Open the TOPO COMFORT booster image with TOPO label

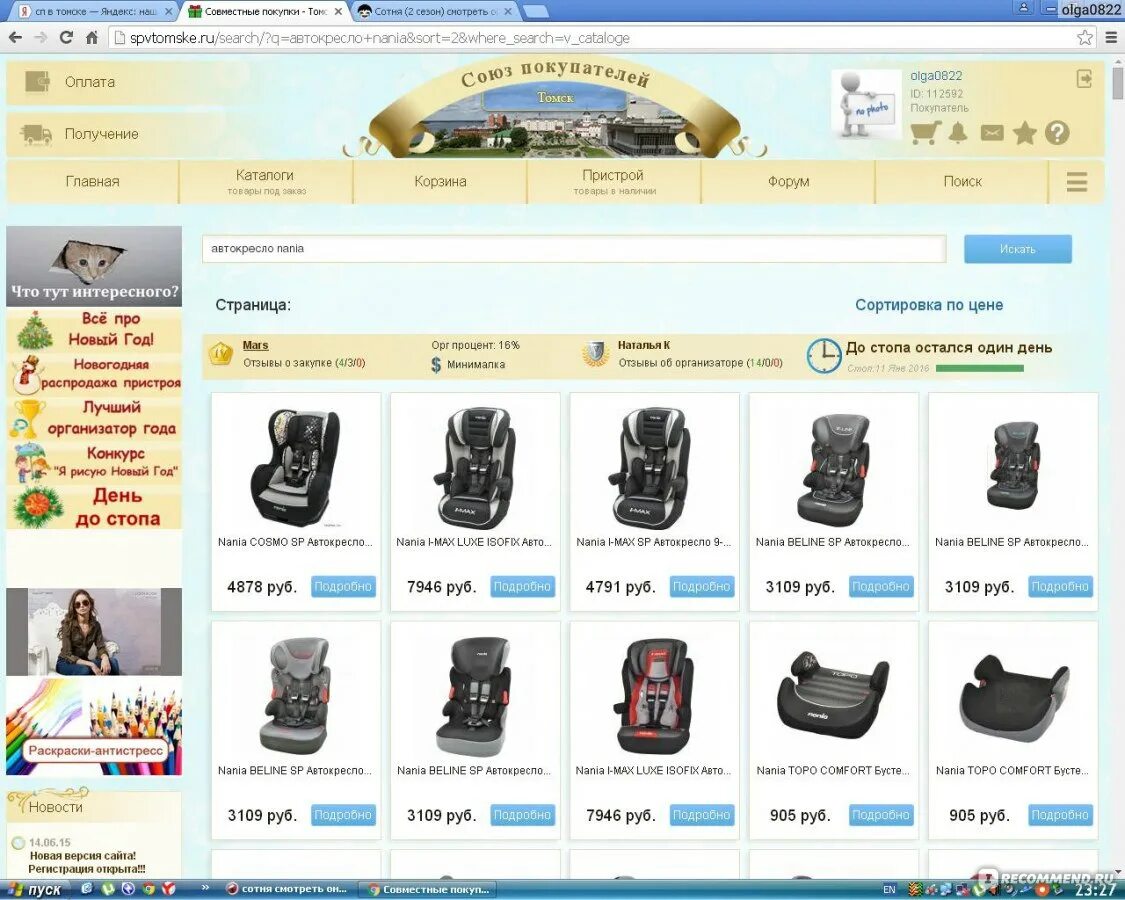[x=832, y=694]
